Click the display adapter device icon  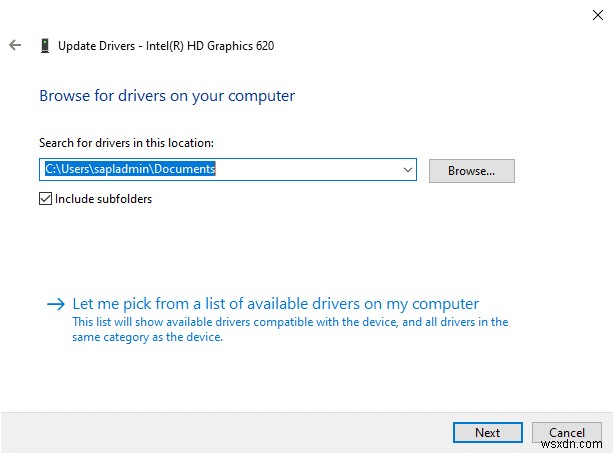(45, 45)
